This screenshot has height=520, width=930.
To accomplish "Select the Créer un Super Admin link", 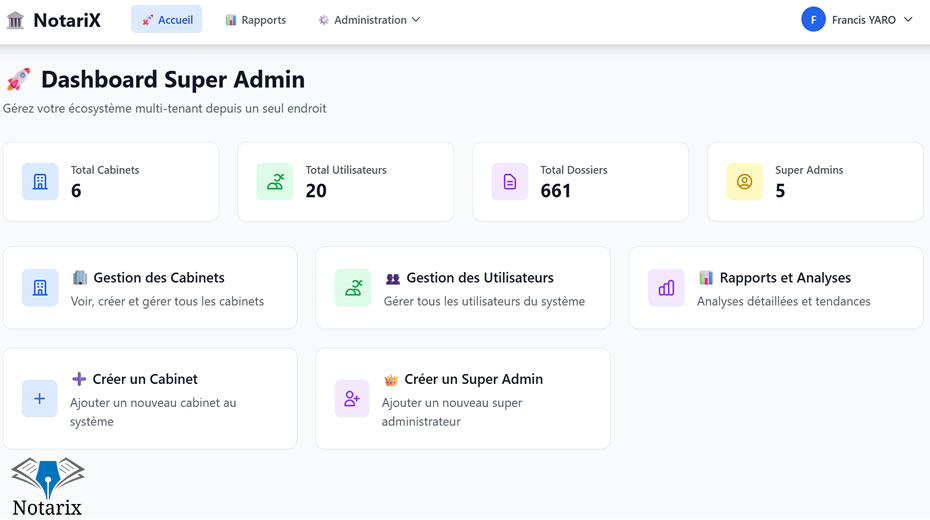I will point(473,379).
